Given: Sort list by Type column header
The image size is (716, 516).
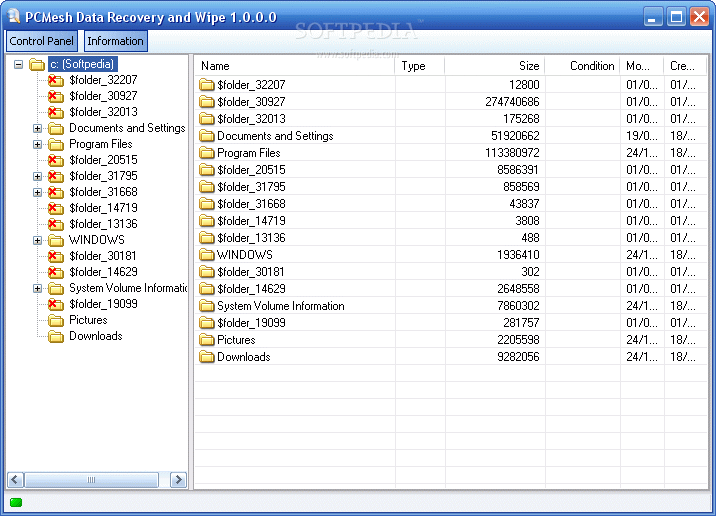Looking at the screenshot, I should tap(420, 66).
